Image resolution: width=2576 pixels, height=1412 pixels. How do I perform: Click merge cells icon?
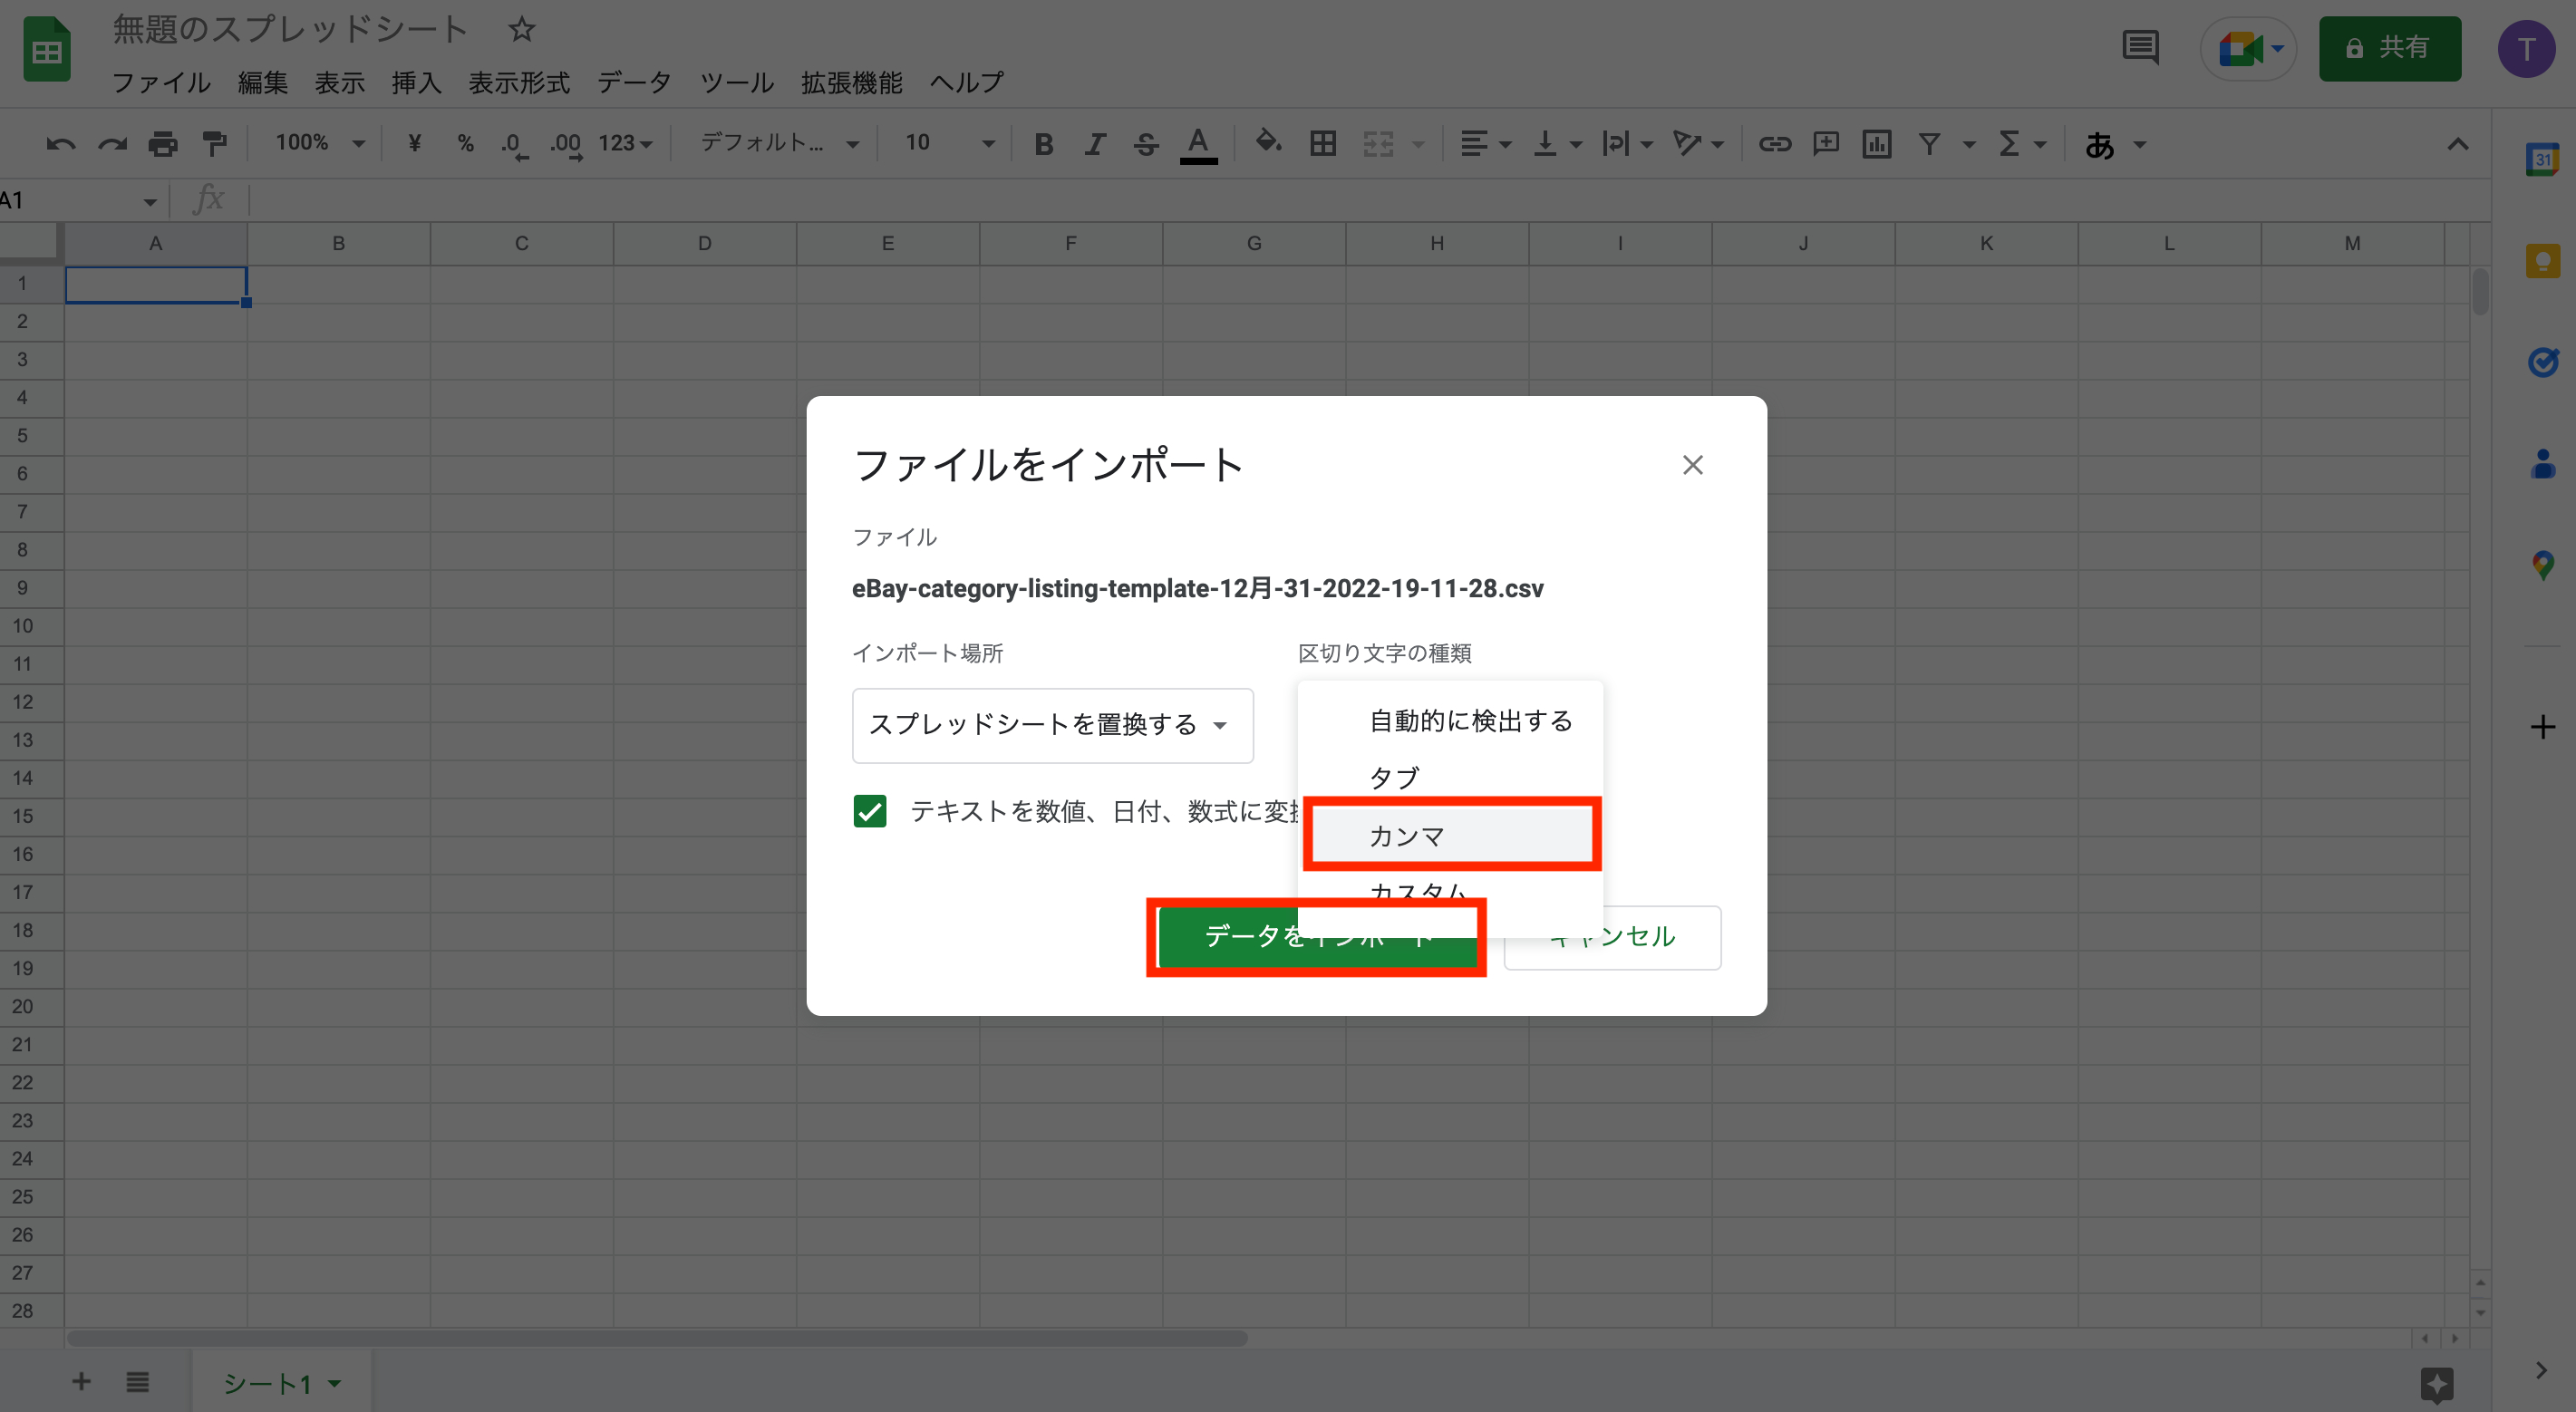1378,144
